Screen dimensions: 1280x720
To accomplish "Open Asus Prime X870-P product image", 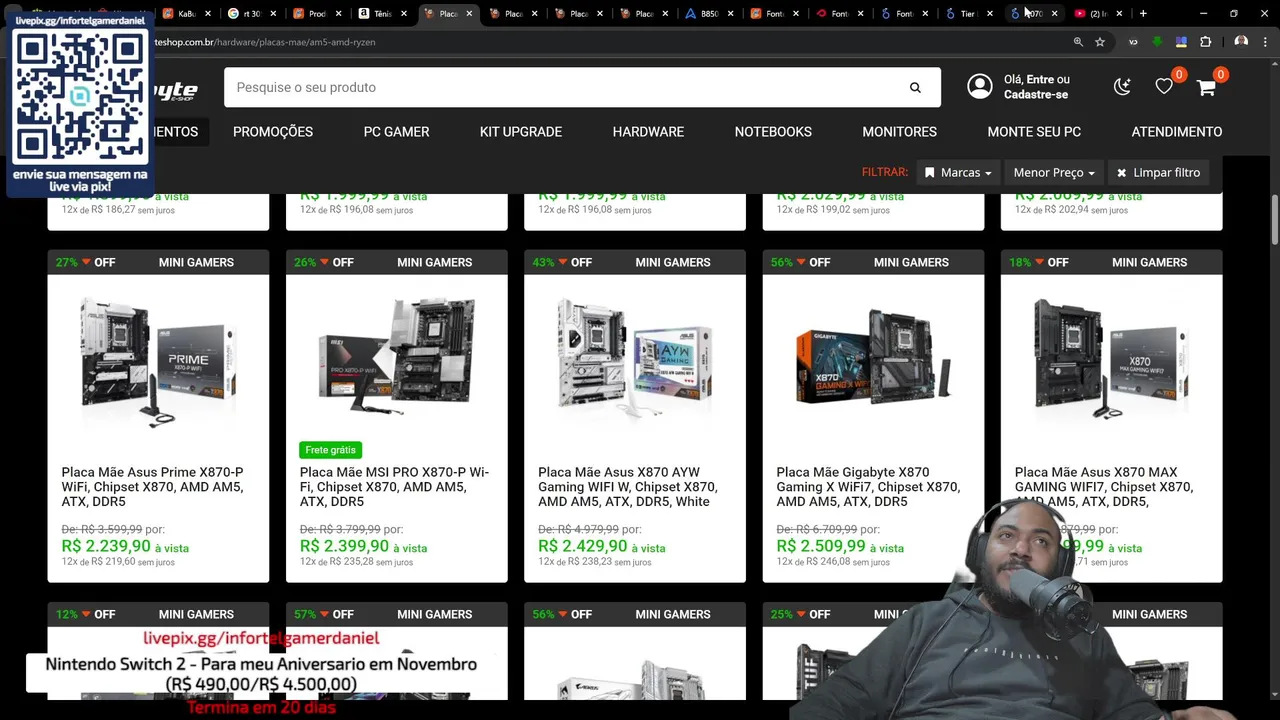I will [158, 360].
